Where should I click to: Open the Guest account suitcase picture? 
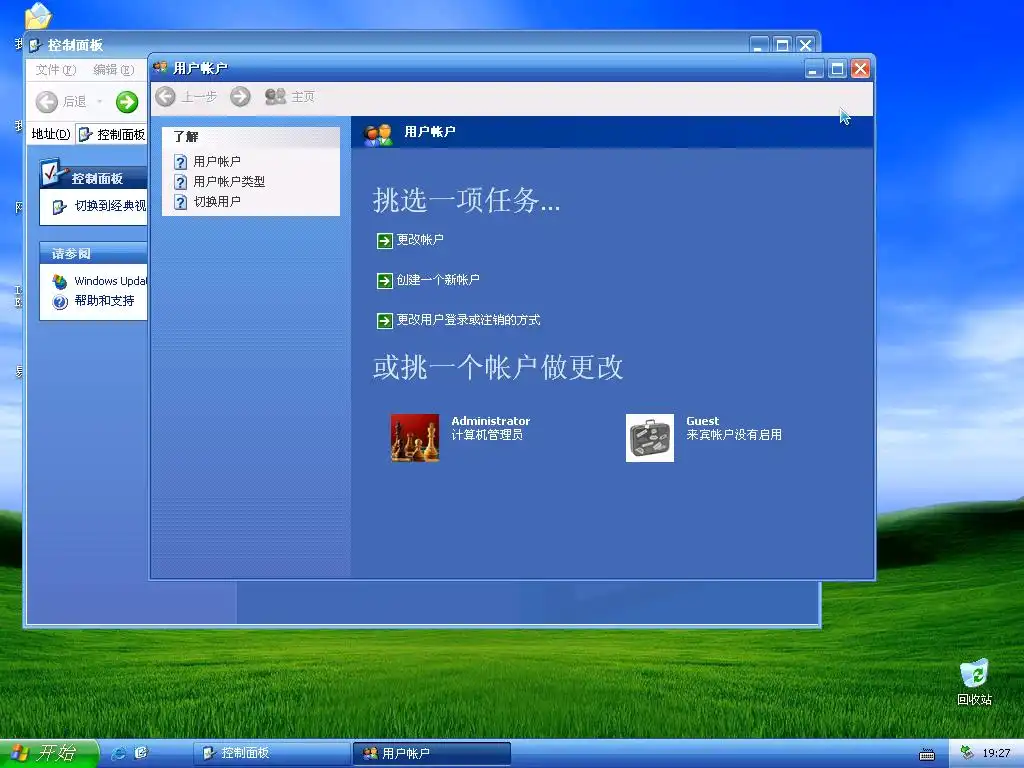pos(650,438)
